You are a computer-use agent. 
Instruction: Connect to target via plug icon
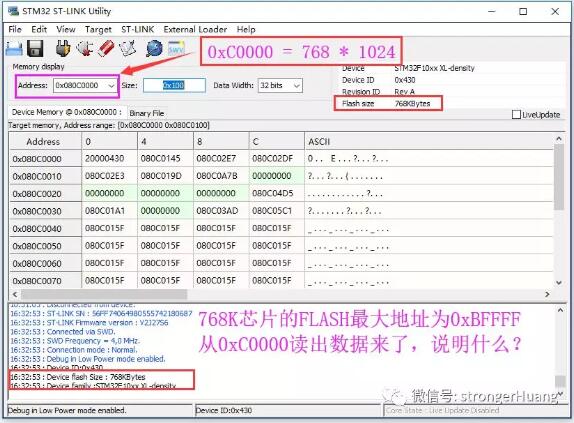(63, 48)
